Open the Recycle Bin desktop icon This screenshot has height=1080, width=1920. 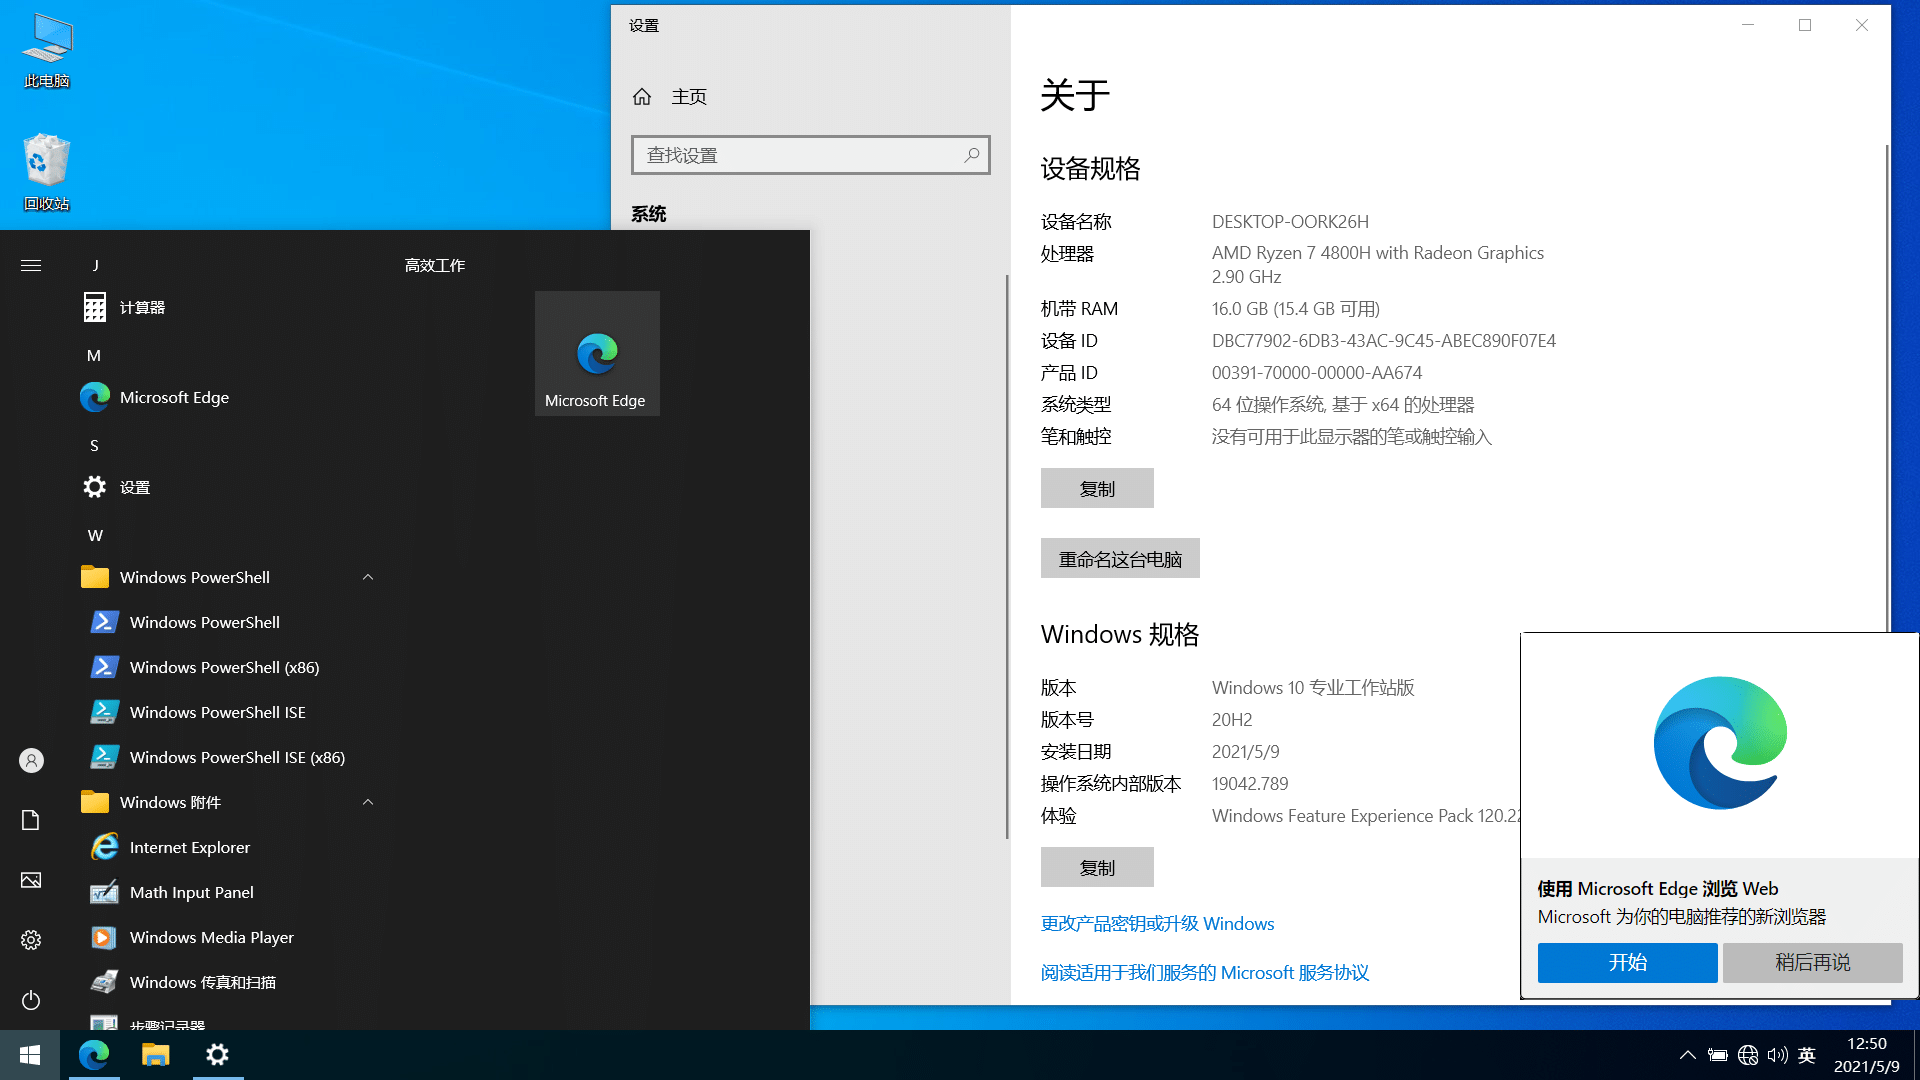pos(47,172)
